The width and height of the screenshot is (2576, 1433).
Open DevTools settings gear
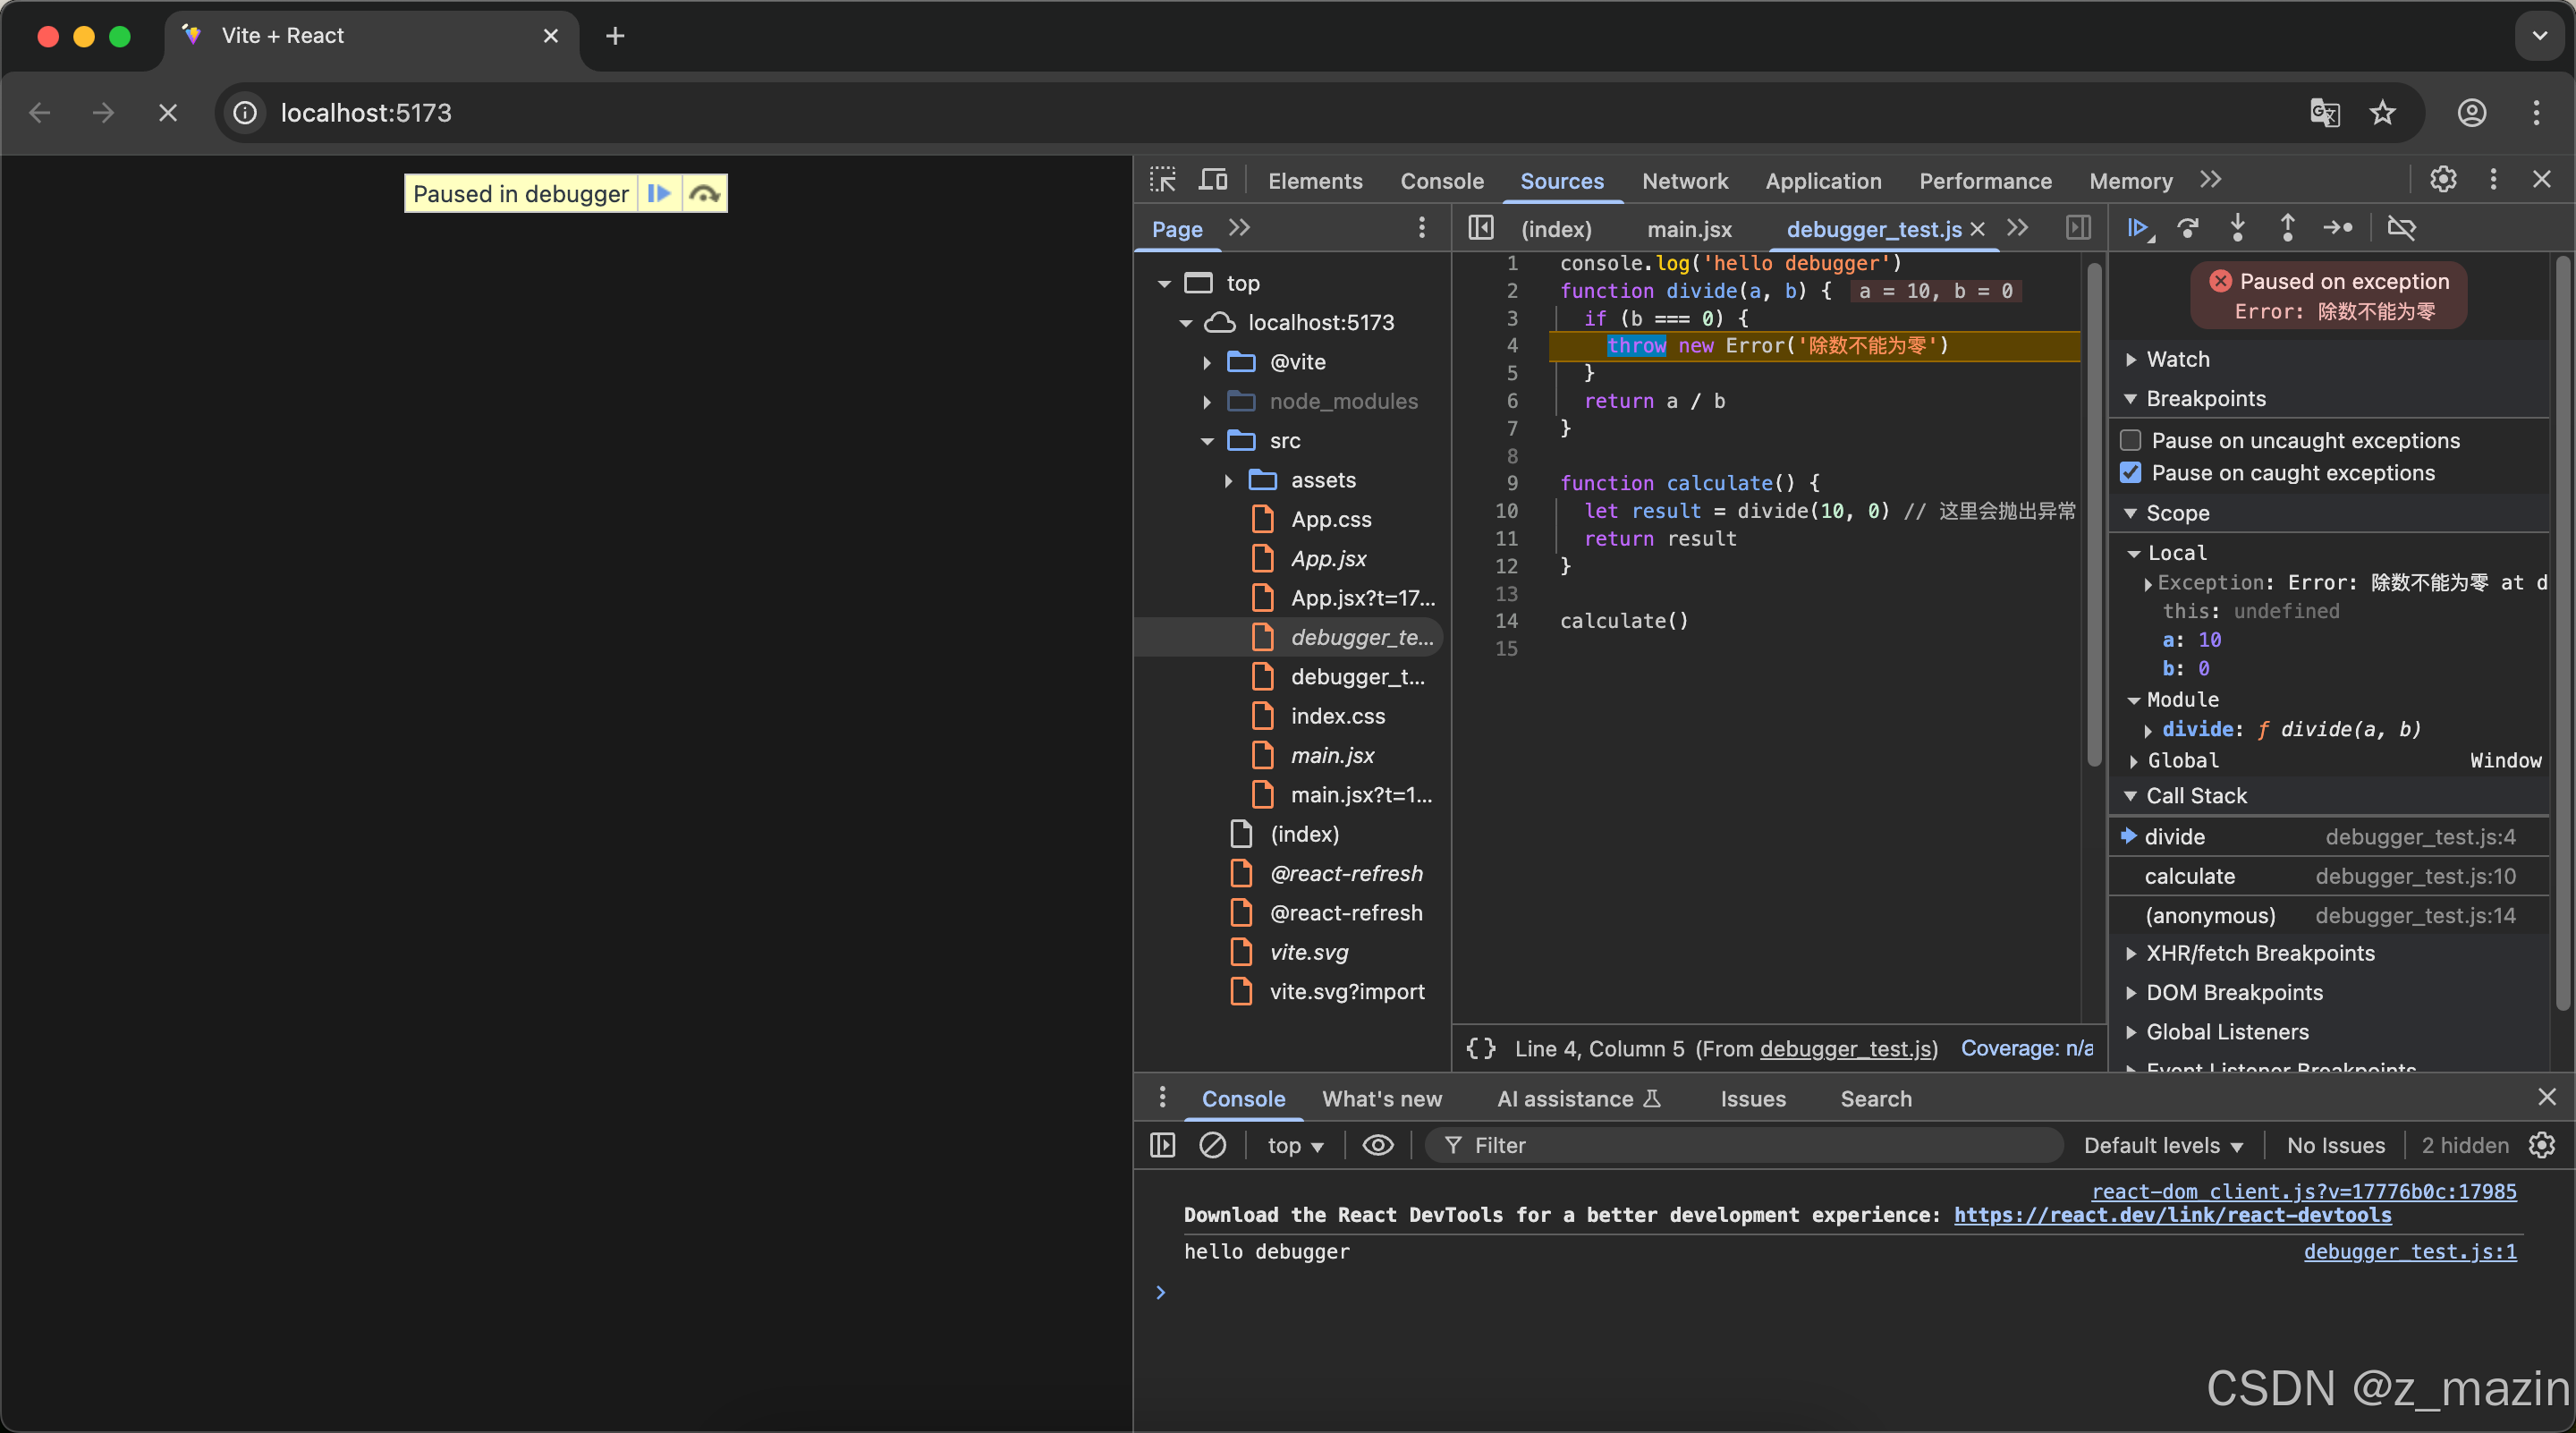point(2443,180)
